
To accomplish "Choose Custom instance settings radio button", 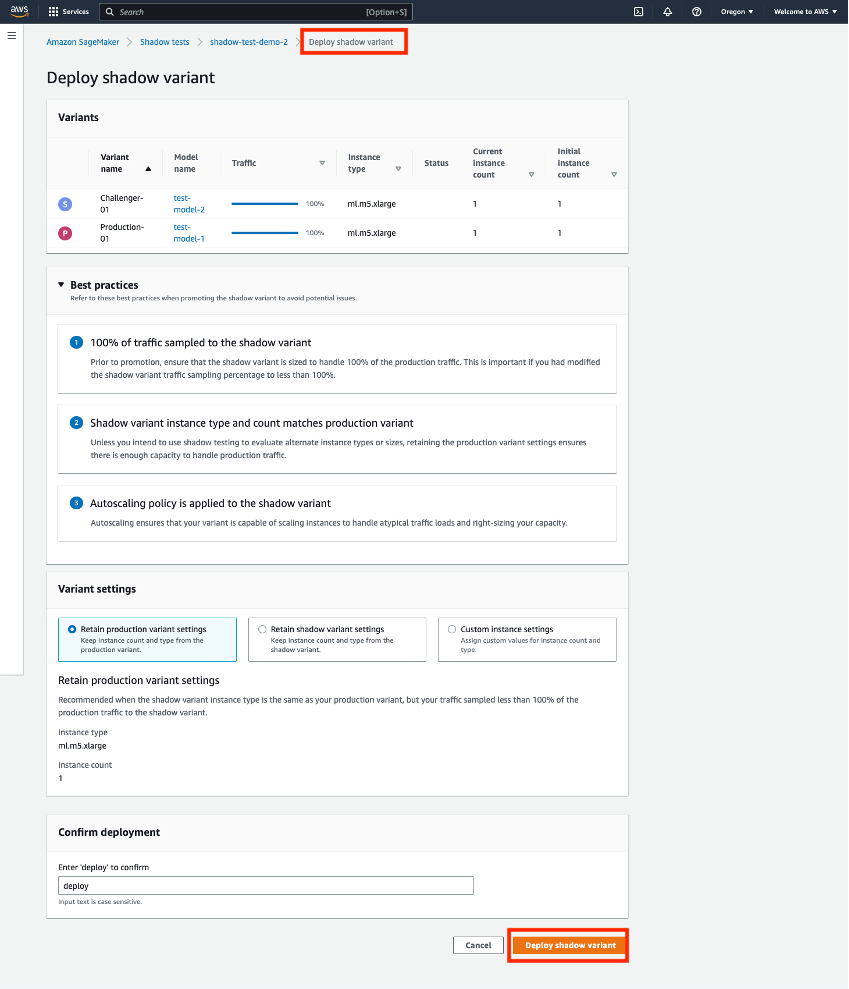I will coord(452,629).
